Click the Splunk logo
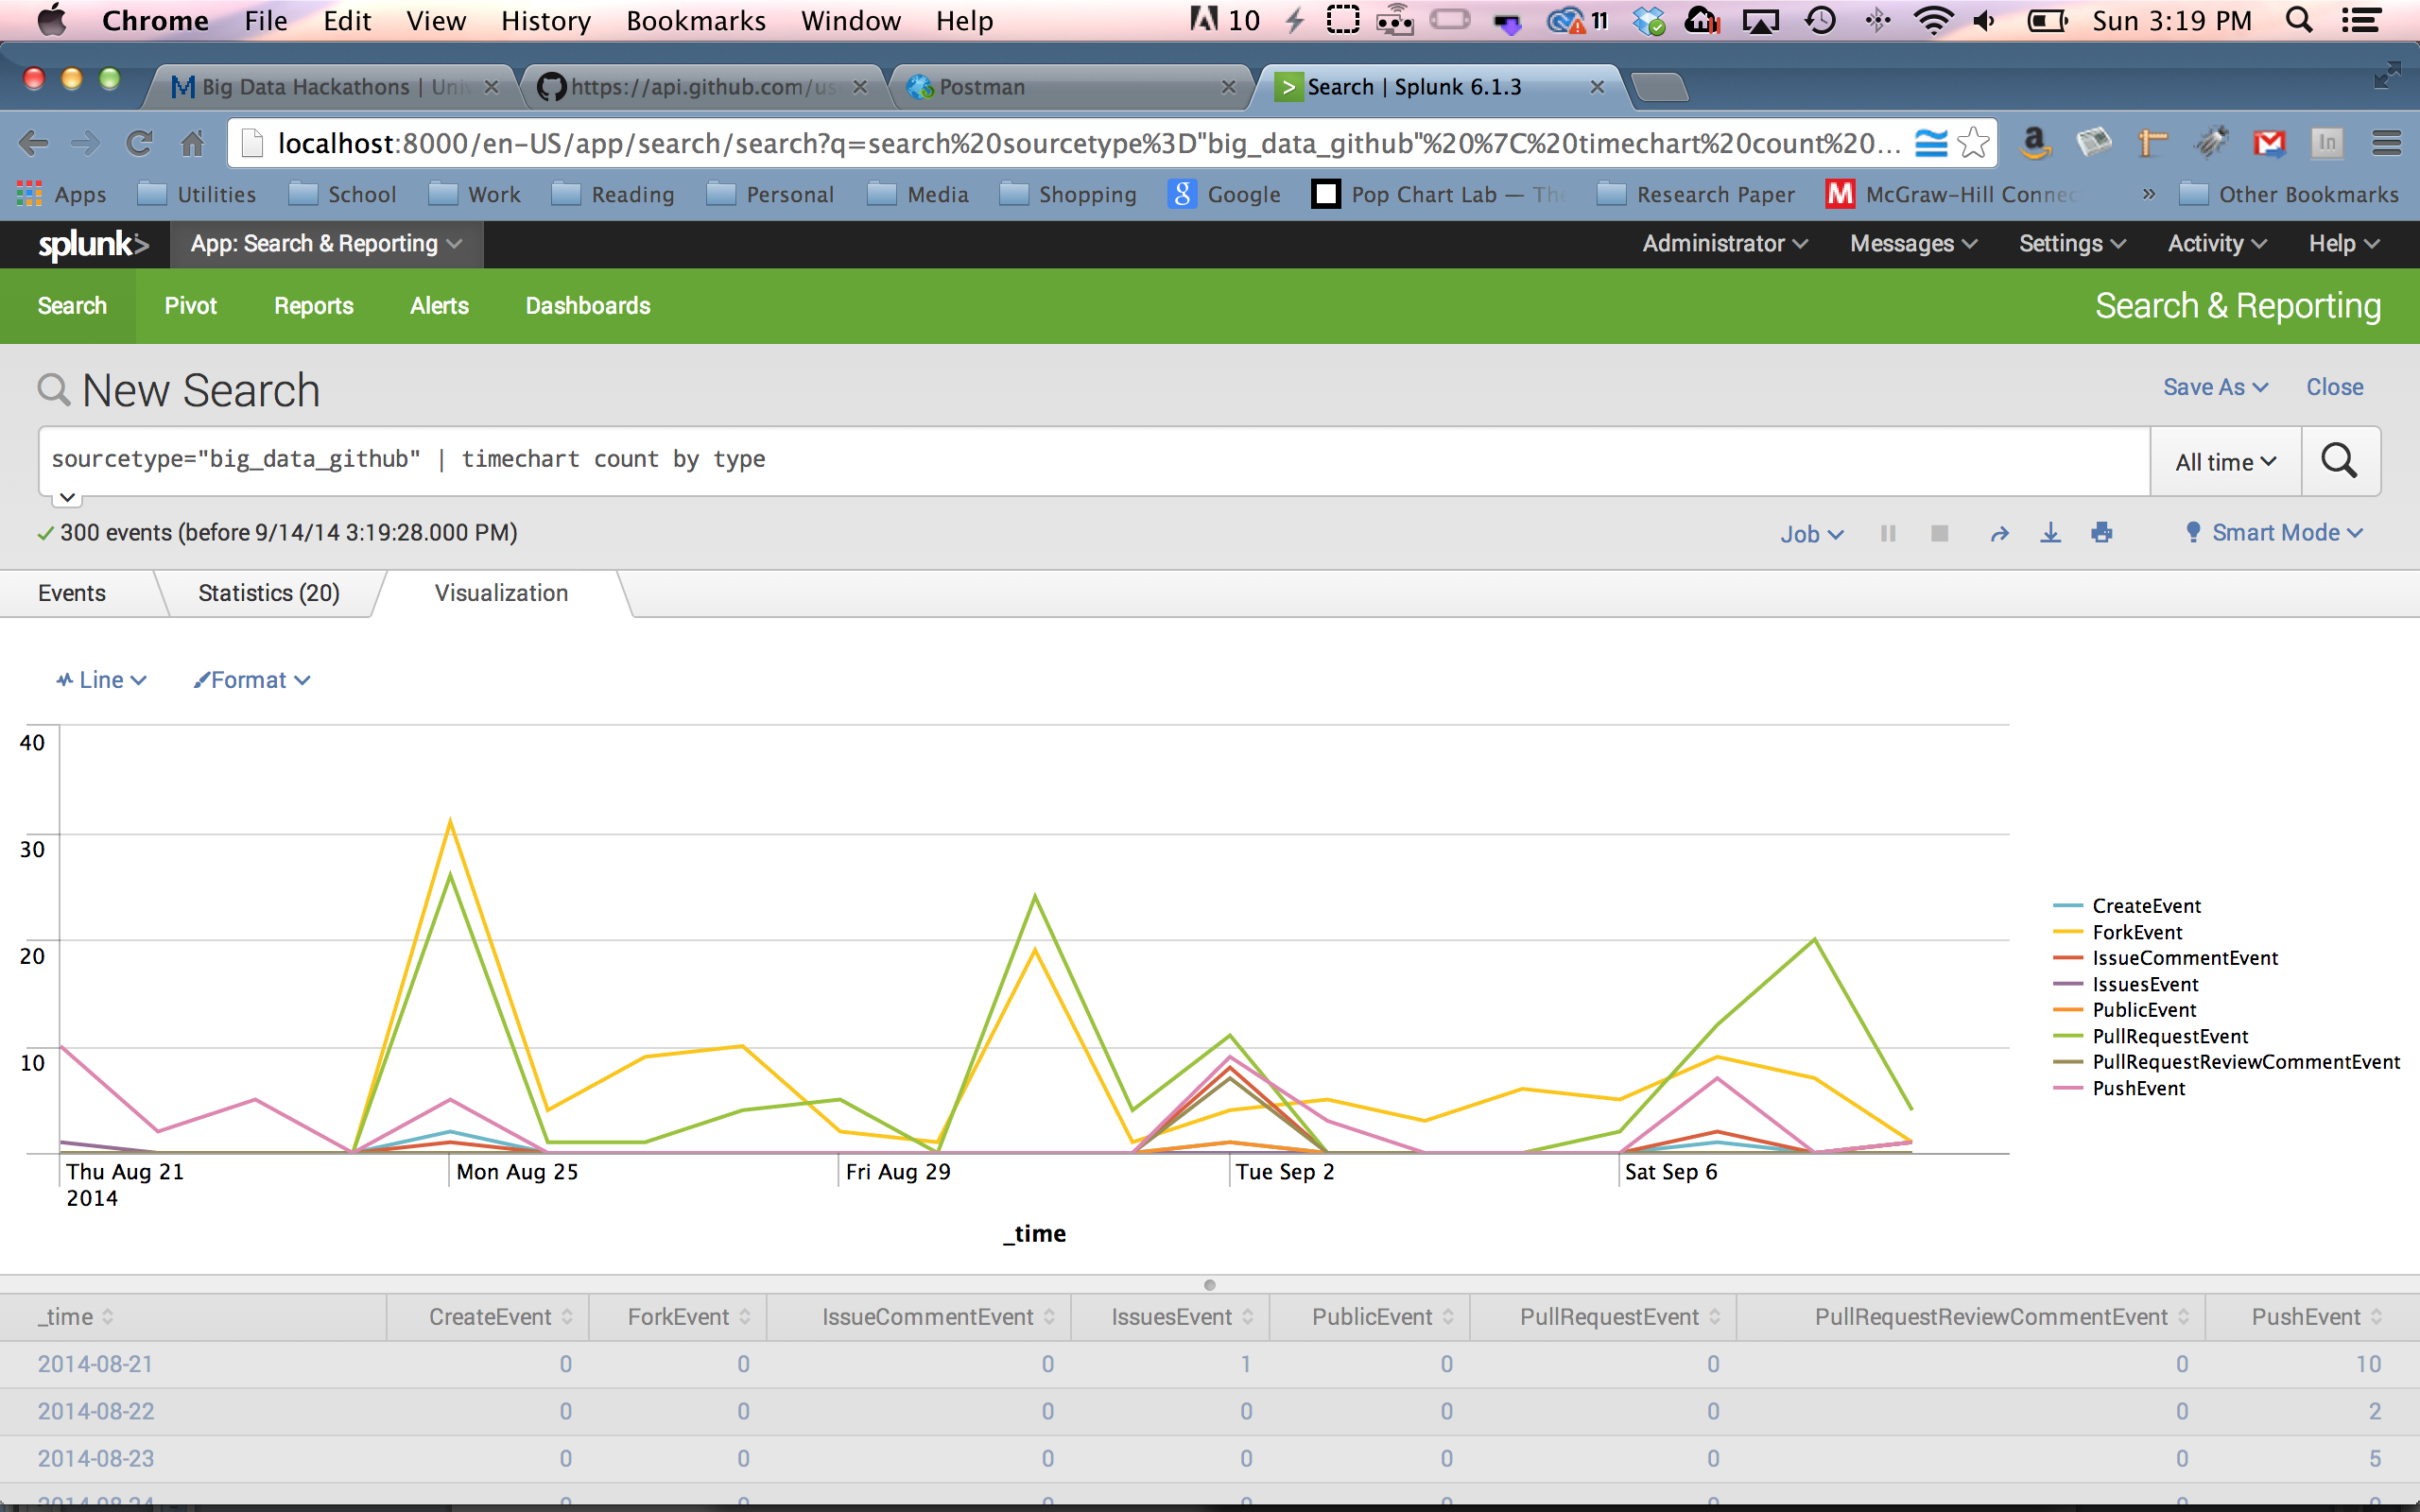 click(x=92, y=244)
